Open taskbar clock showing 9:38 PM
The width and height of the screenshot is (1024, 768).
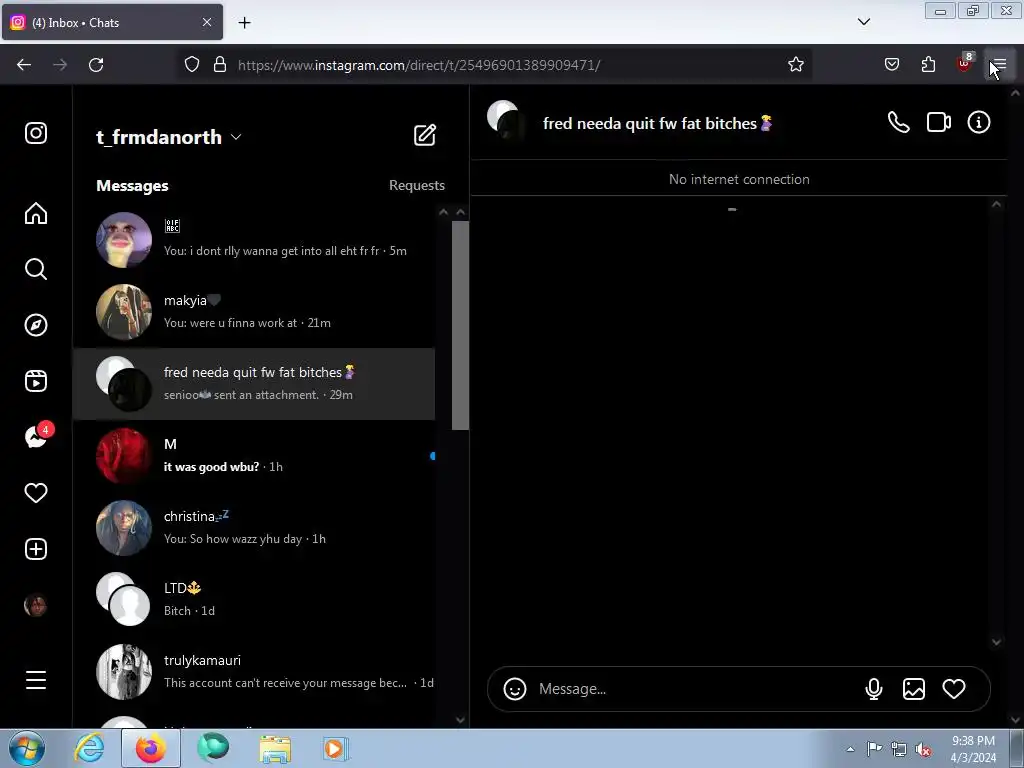[x=973, y=749]
